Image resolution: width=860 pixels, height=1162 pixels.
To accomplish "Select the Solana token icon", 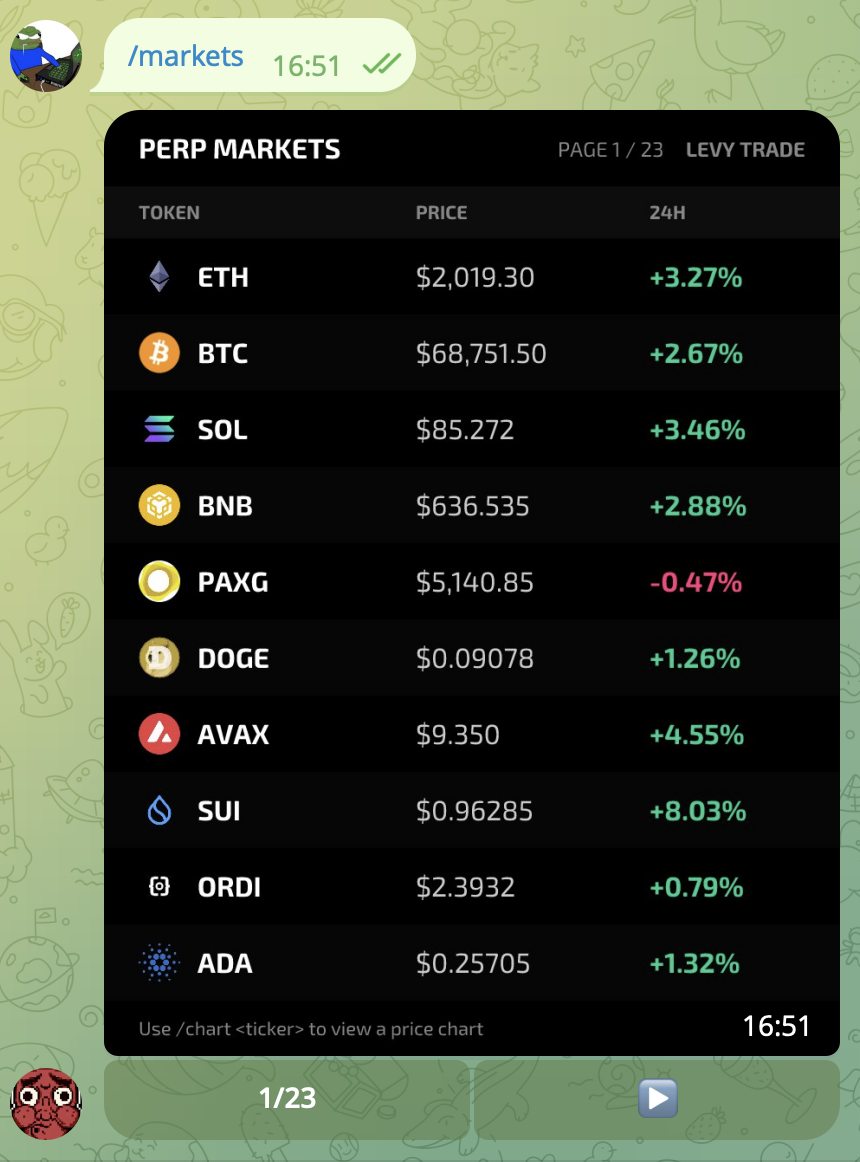I will [159, 429].
